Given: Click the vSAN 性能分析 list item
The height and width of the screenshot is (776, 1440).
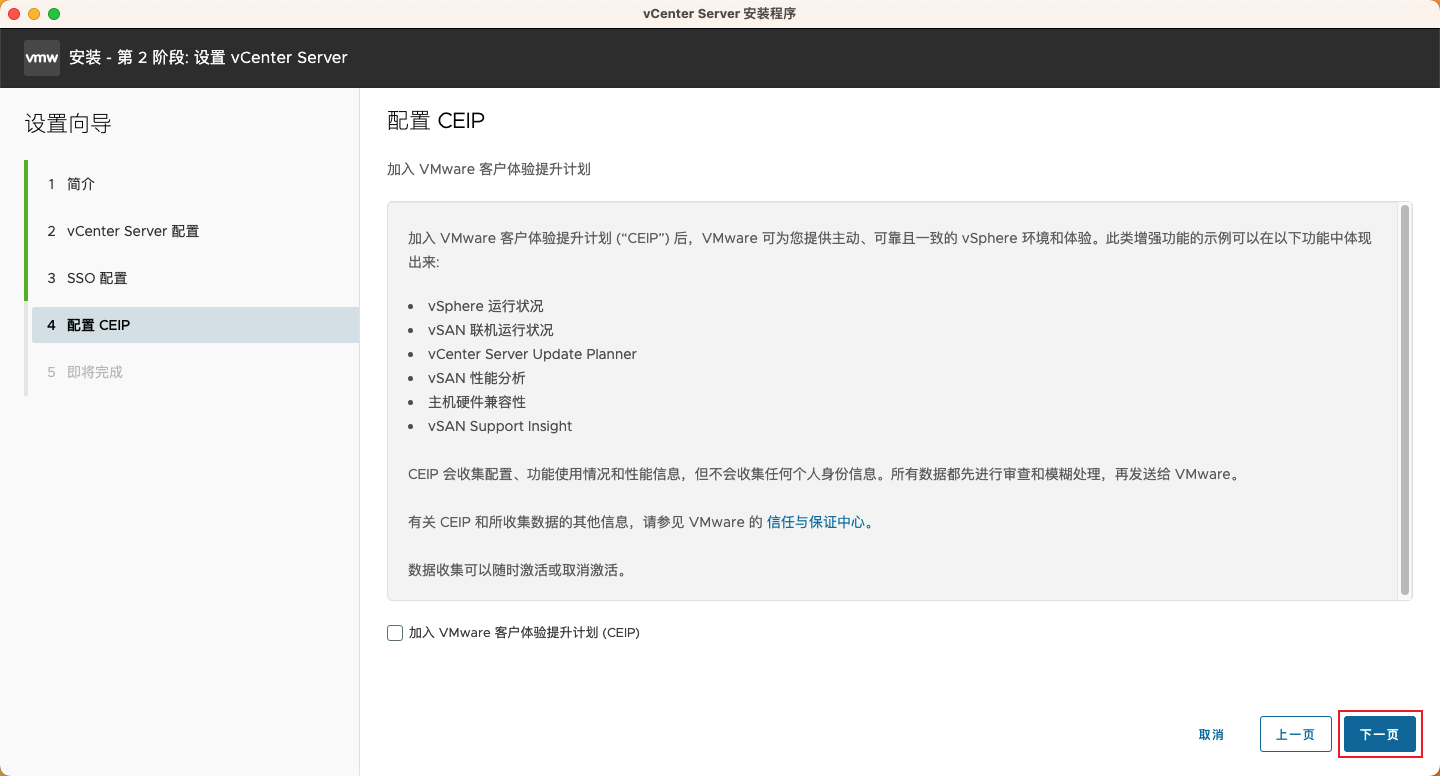Looking at the screenshot, I should point(477,378).
